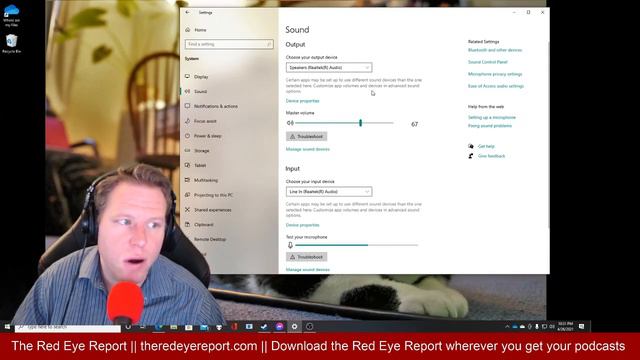The image size is (640, 360).
Task: Open Ease of Access audio settings
Action: point(496,86)
